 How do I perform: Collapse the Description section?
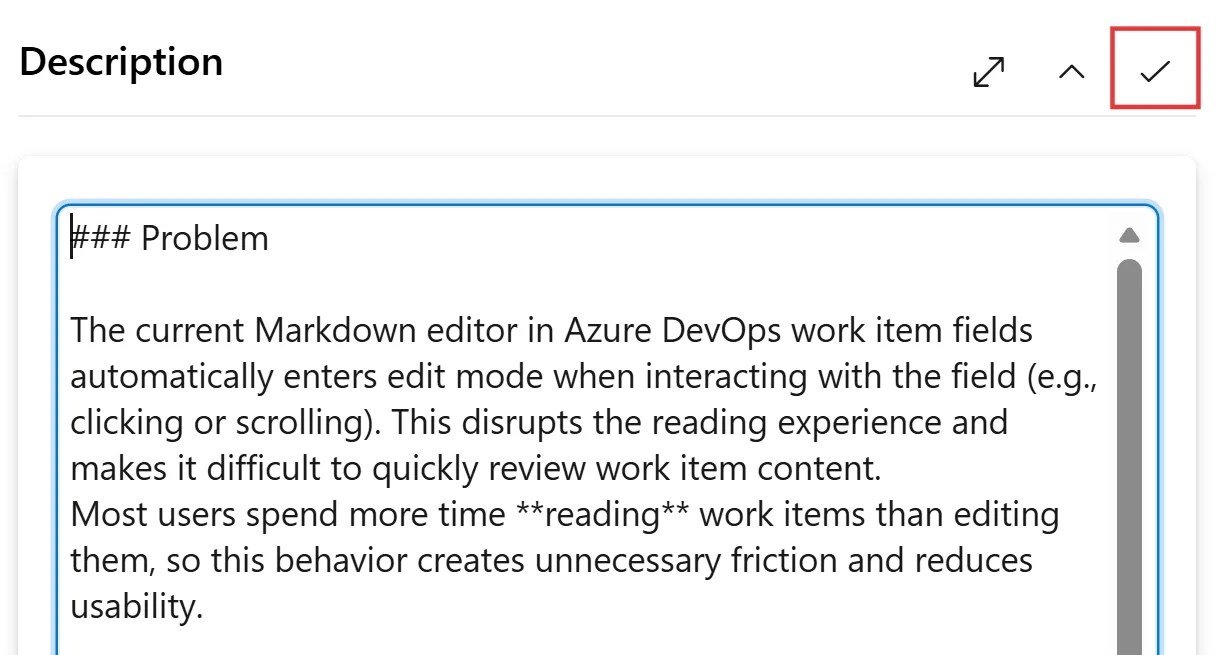click(1071, 71)
